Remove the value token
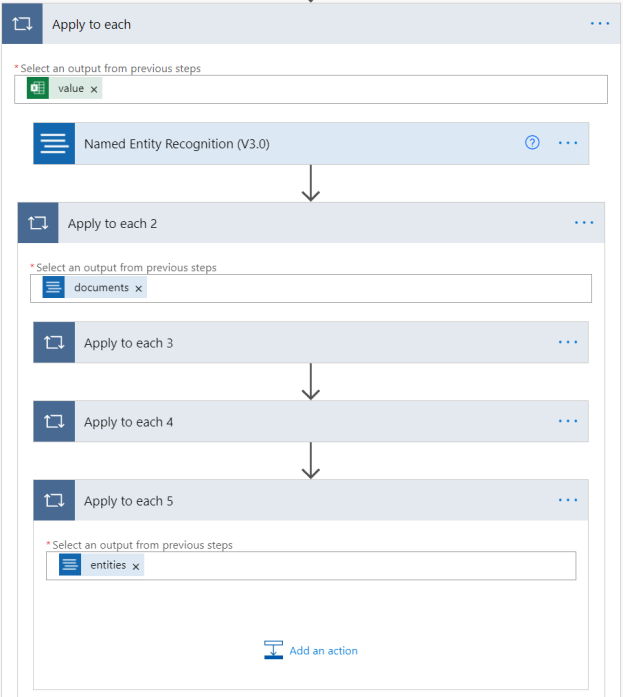This screenshot has height=697, width=623. coord(94,89)
